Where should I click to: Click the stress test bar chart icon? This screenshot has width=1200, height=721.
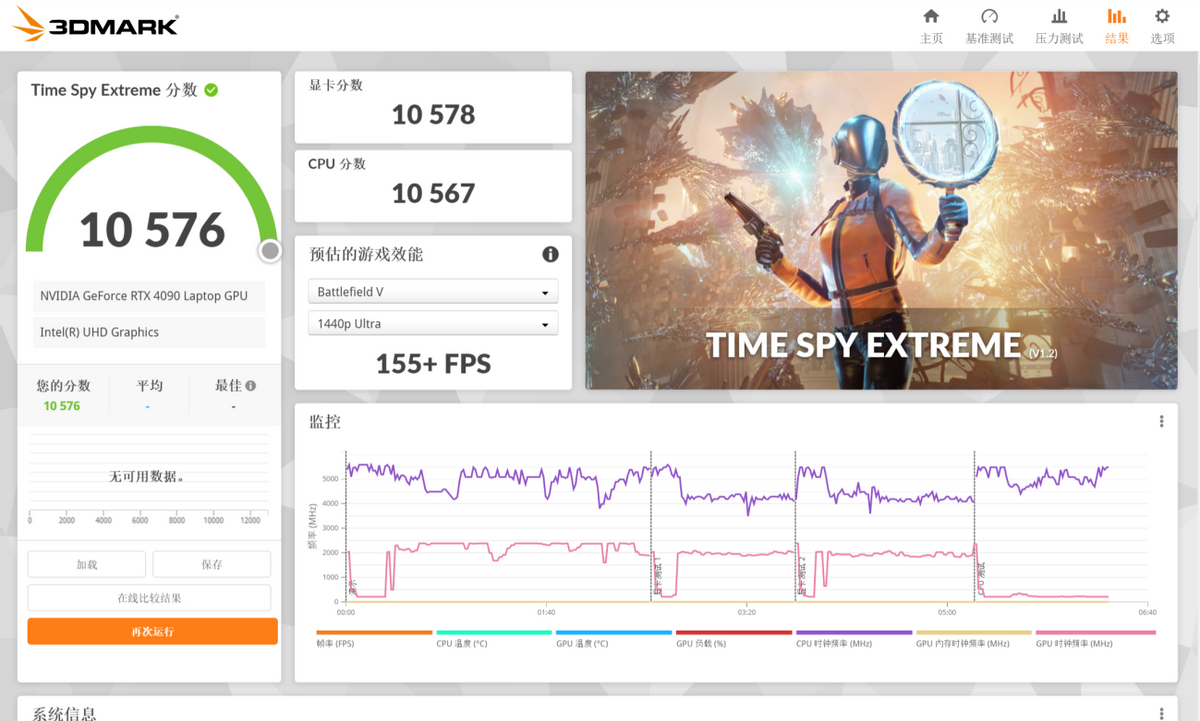tap(1059, 16)
